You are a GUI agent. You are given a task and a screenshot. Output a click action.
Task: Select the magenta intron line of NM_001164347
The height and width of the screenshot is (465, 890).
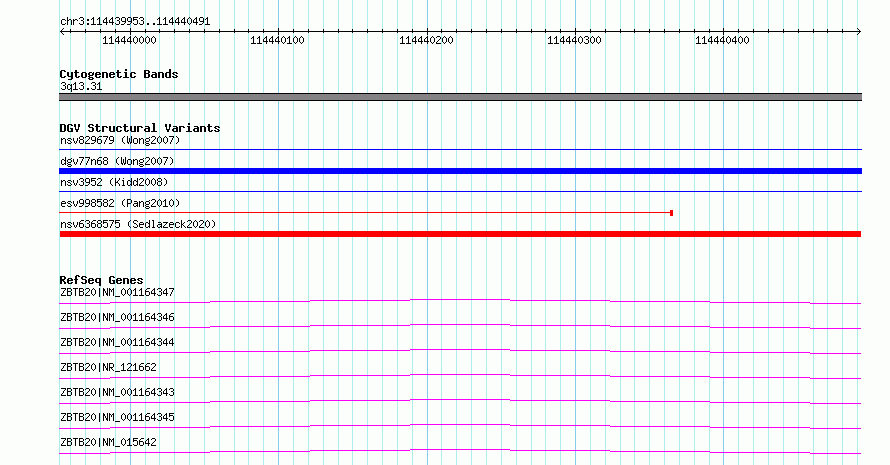coord(460,301)
